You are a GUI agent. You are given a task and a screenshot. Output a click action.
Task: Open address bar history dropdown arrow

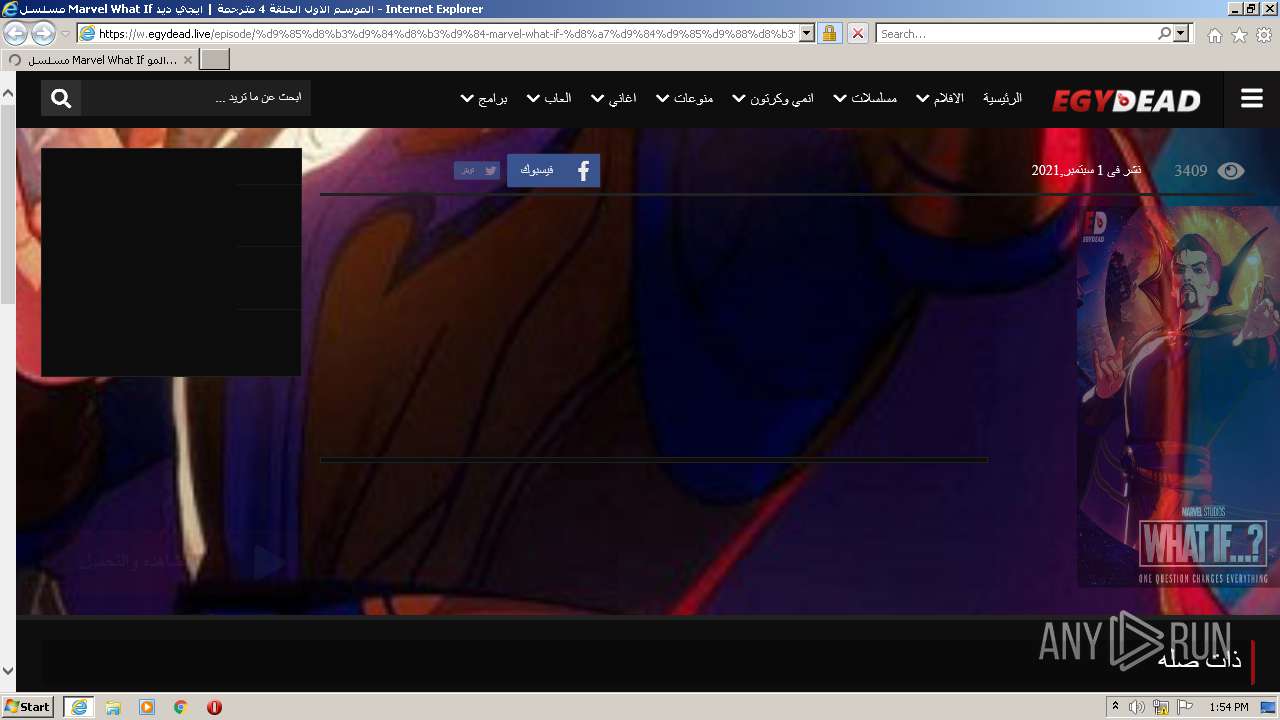(x=807, y=33)
